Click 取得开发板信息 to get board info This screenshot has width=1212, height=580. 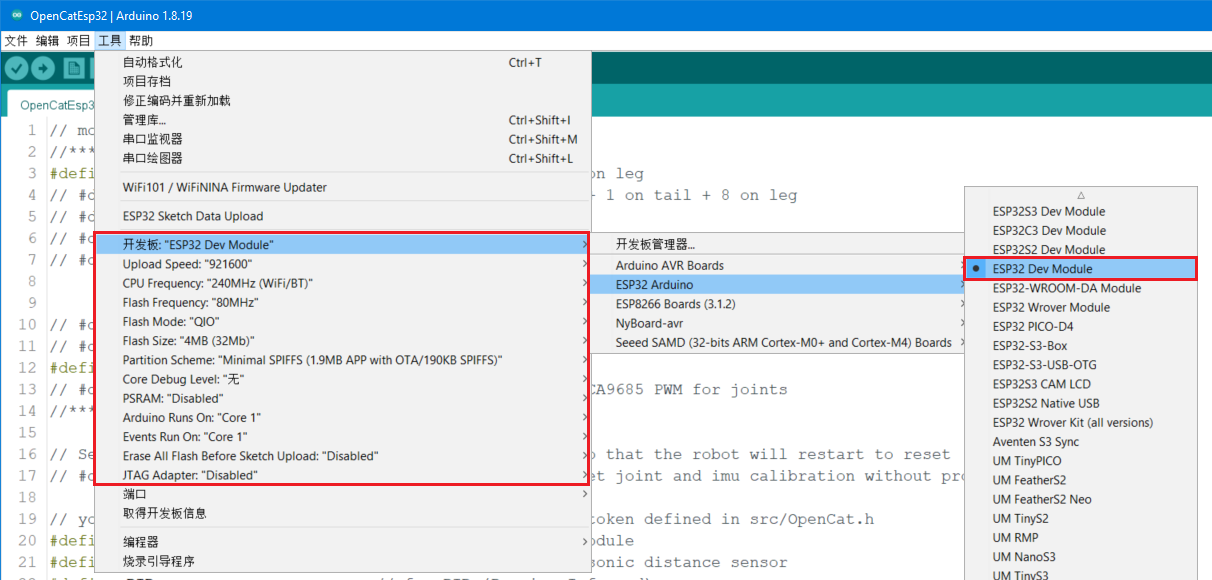coord(342,513)
